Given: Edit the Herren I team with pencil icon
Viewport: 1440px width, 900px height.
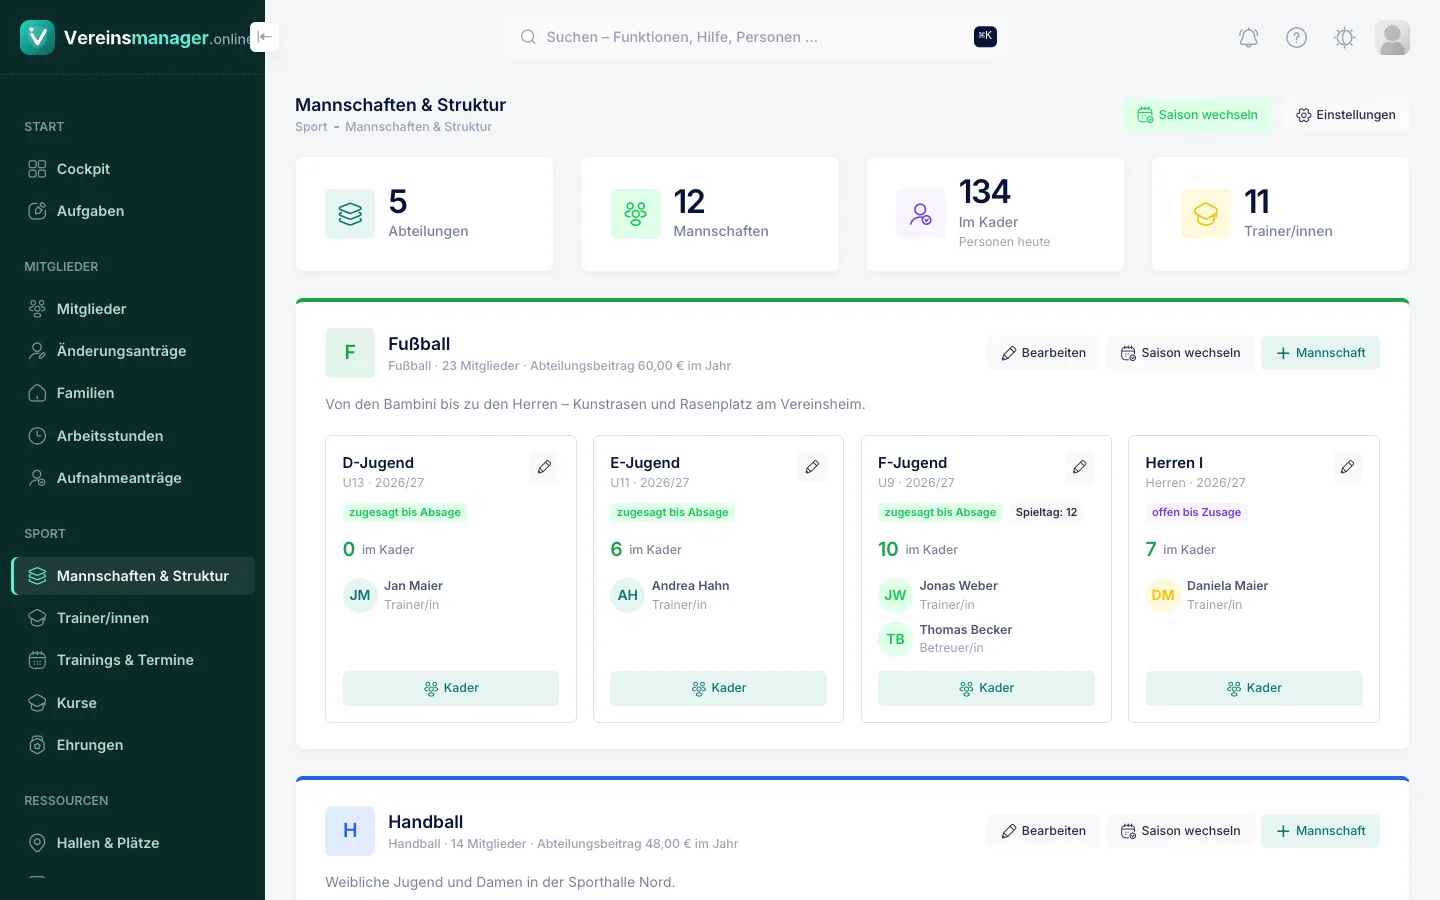Looking at the screenshot, I should point(1347,467).
